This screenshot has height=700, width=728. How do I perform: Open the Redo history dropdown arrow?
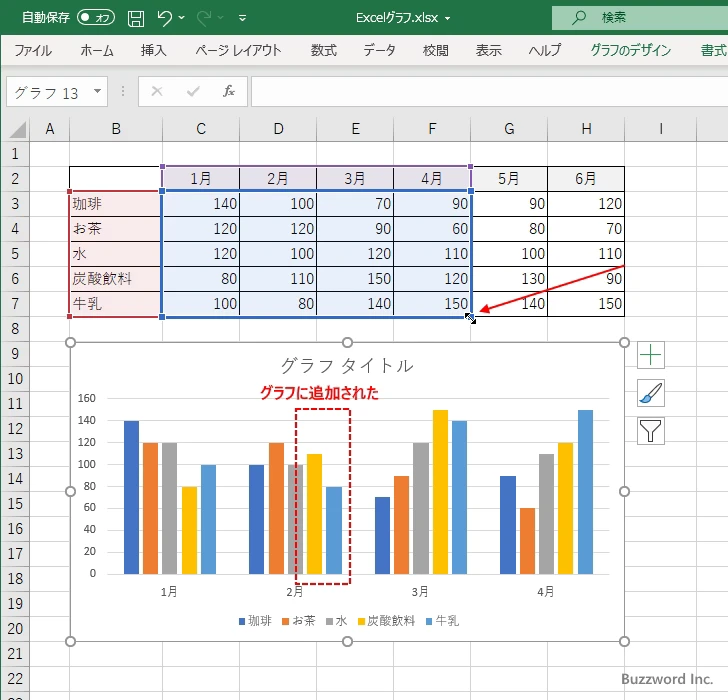221,18
